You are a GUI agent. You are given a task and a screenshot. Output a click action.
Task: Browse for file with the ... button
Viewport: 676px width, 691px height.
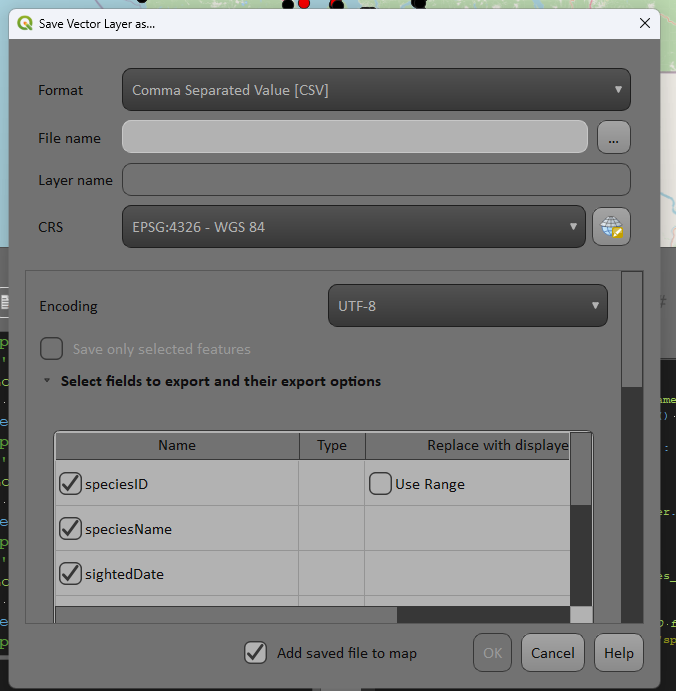tap(613, 137)
